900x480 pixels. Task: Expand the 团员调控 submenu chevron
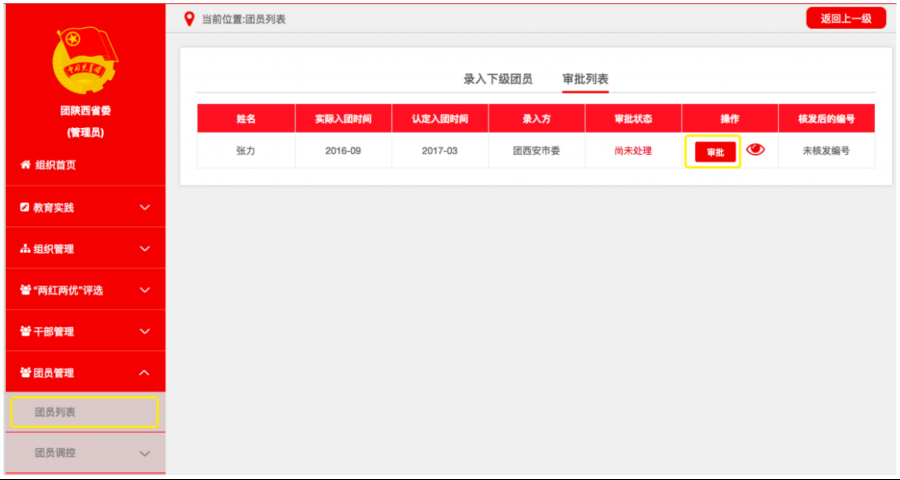pyautogui.click(x=144, y=454)
